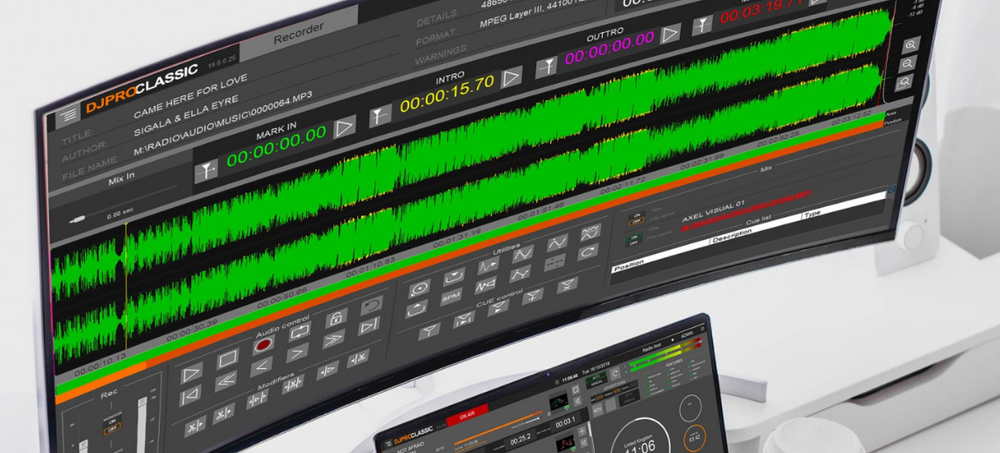Click the ADMIN label on the laptop screen
Screen dimensions: 1000x453
point(688,334)
